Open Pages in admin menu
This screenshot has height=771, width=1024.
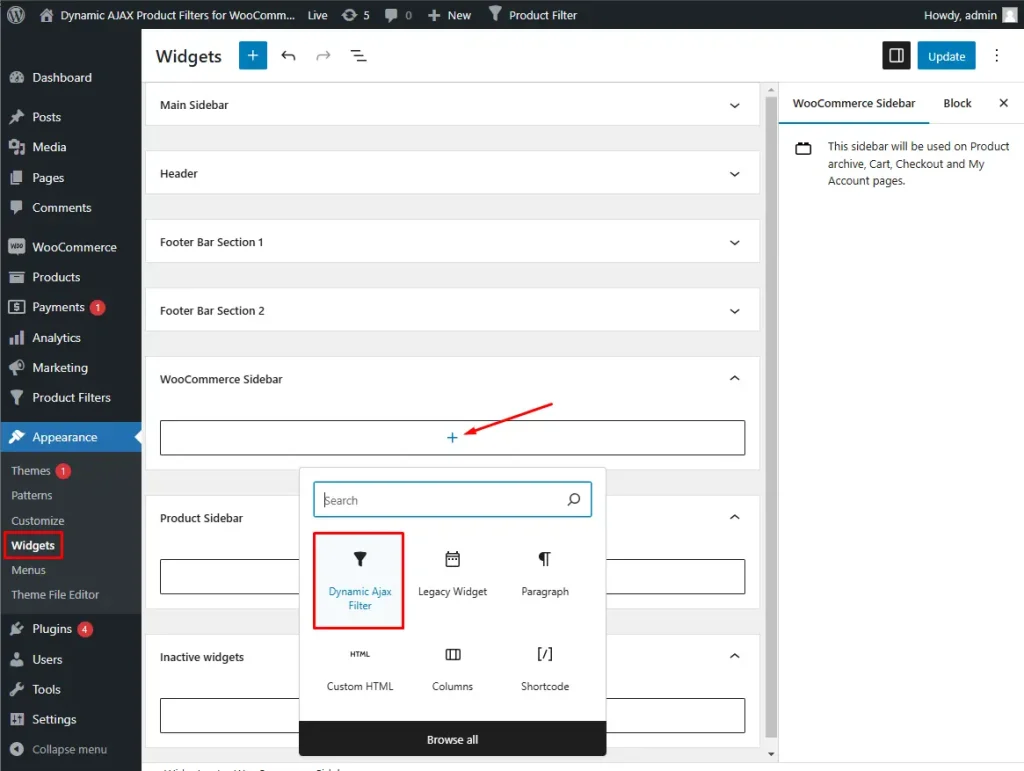[71, 178]
